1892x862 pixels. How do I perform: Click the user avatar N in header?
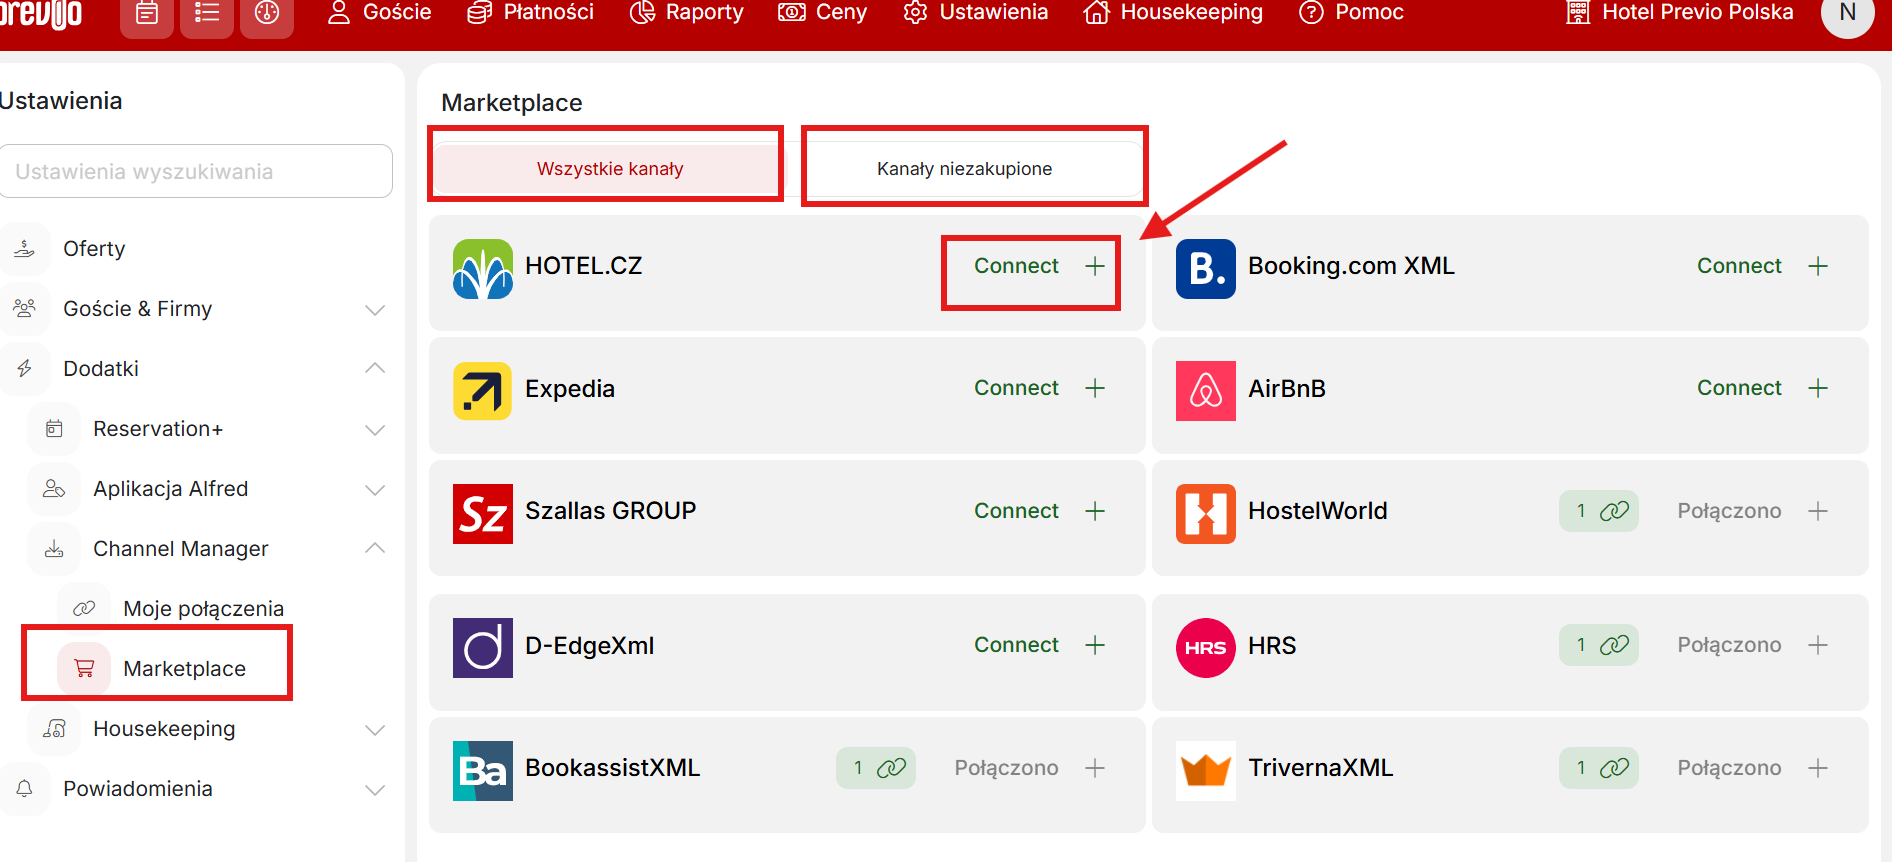(1847, 14)
